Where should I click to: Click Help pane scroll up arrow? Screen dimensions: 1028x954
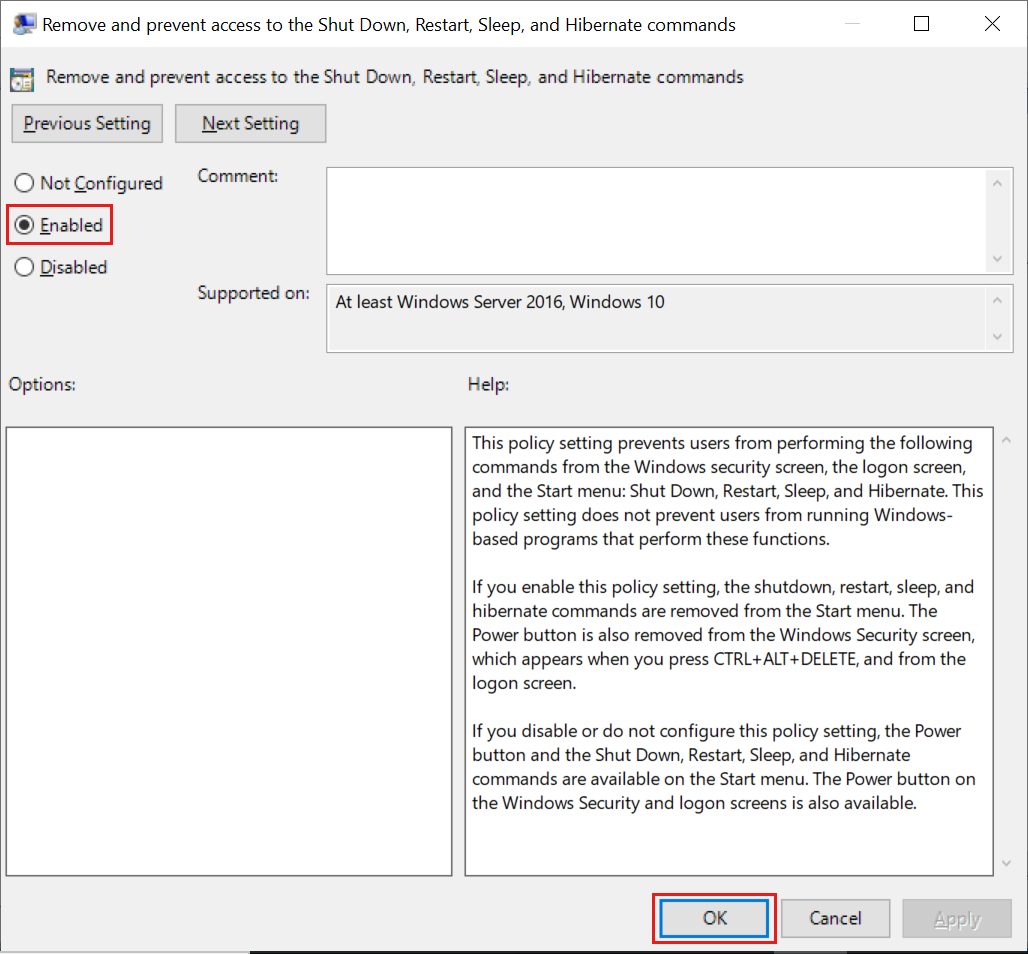point(1006,441)
